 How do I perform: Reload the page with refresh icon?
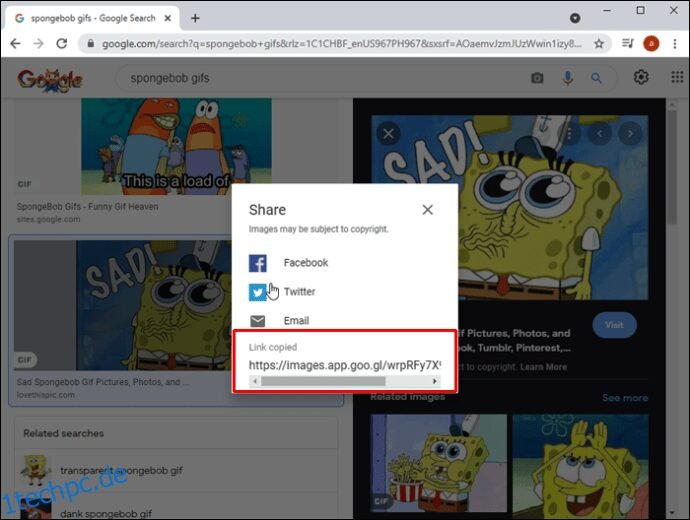pyautogui.click(x=62, y=43)
